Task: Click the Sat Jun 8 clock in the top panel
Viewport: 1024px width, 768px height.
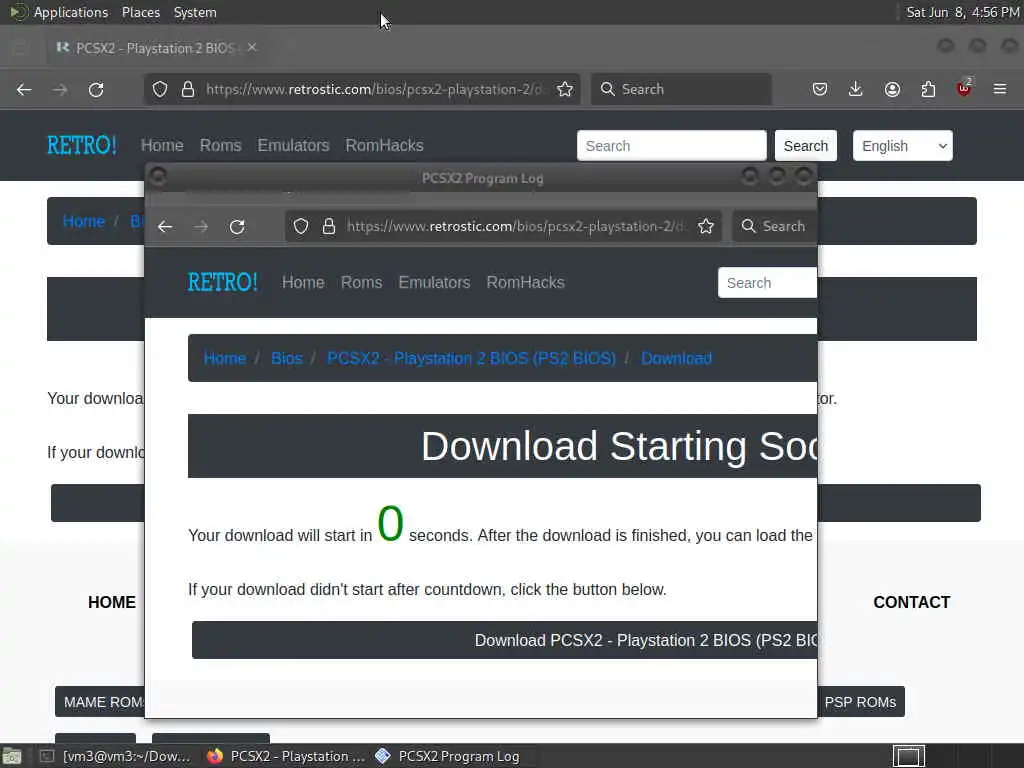Action: click(x=963, y=12)
